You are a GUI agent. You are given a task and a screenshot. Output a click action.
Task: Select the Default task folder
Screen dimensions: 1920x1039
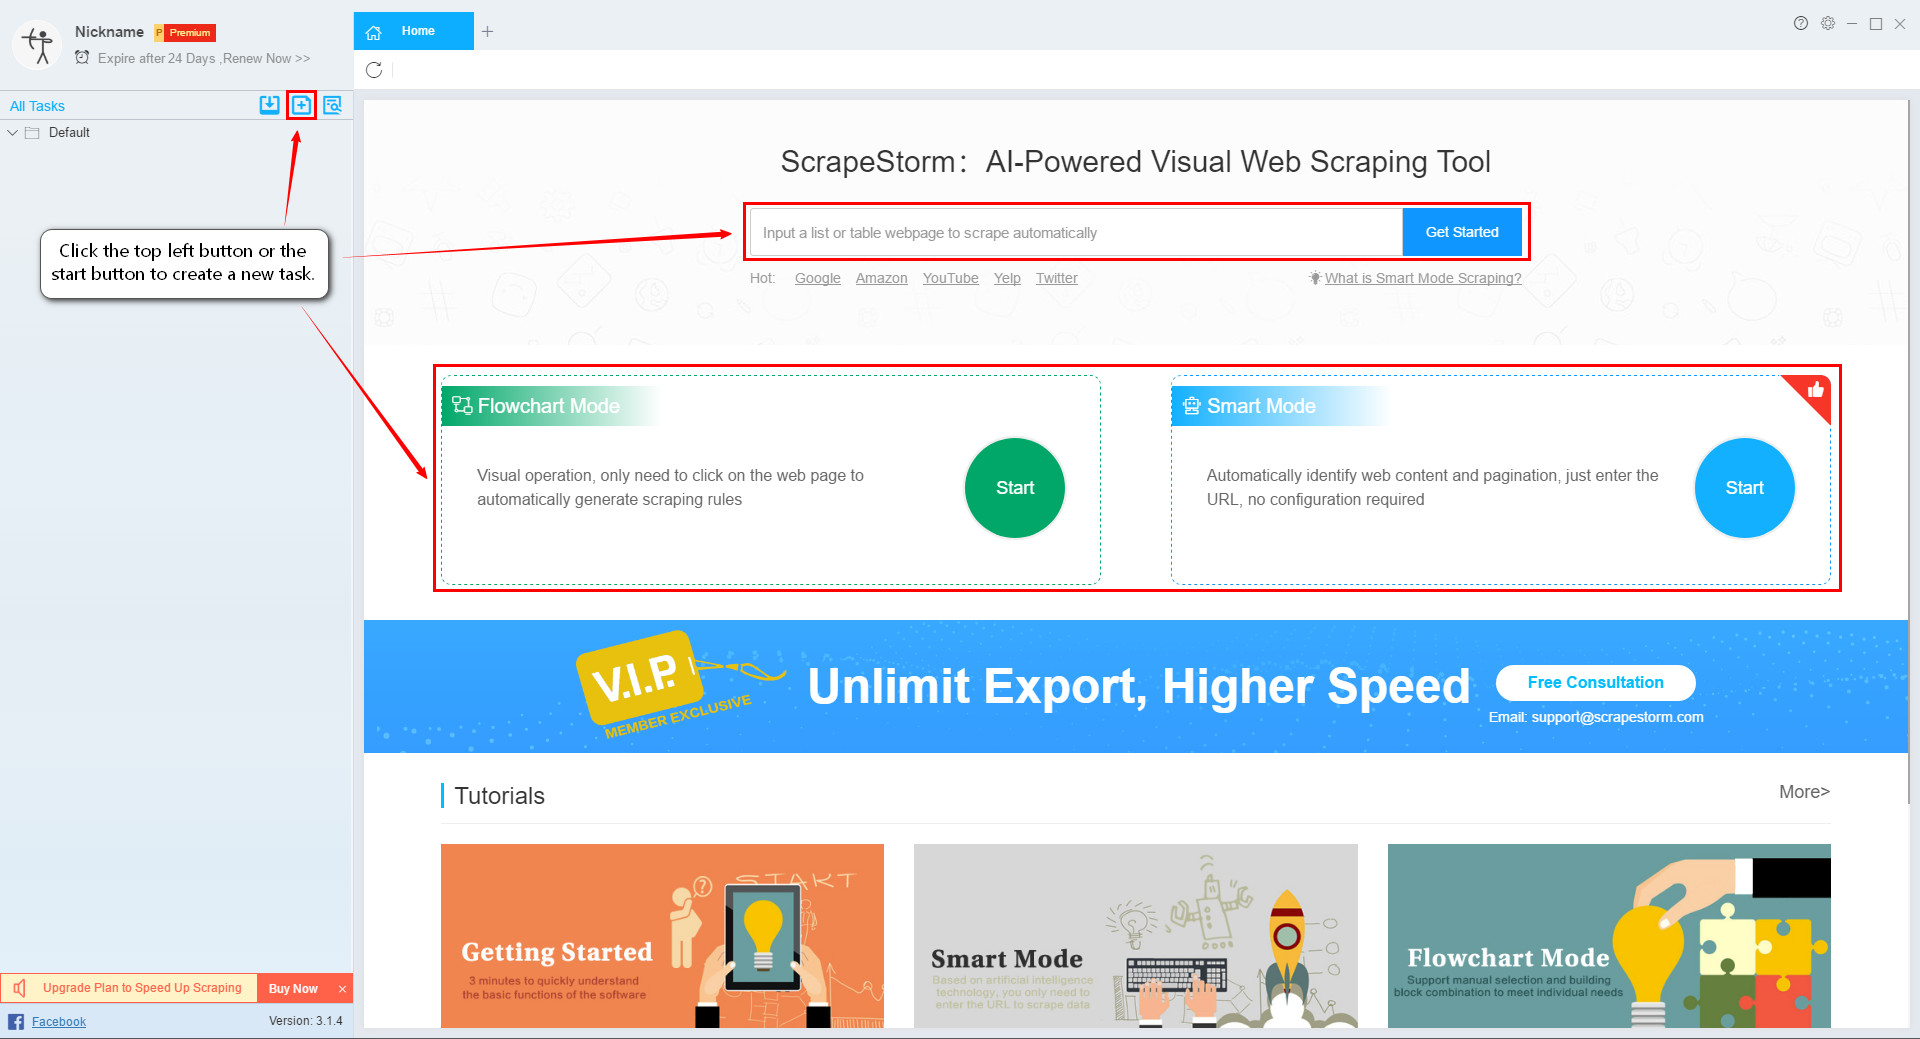click(x=69, y=132)
